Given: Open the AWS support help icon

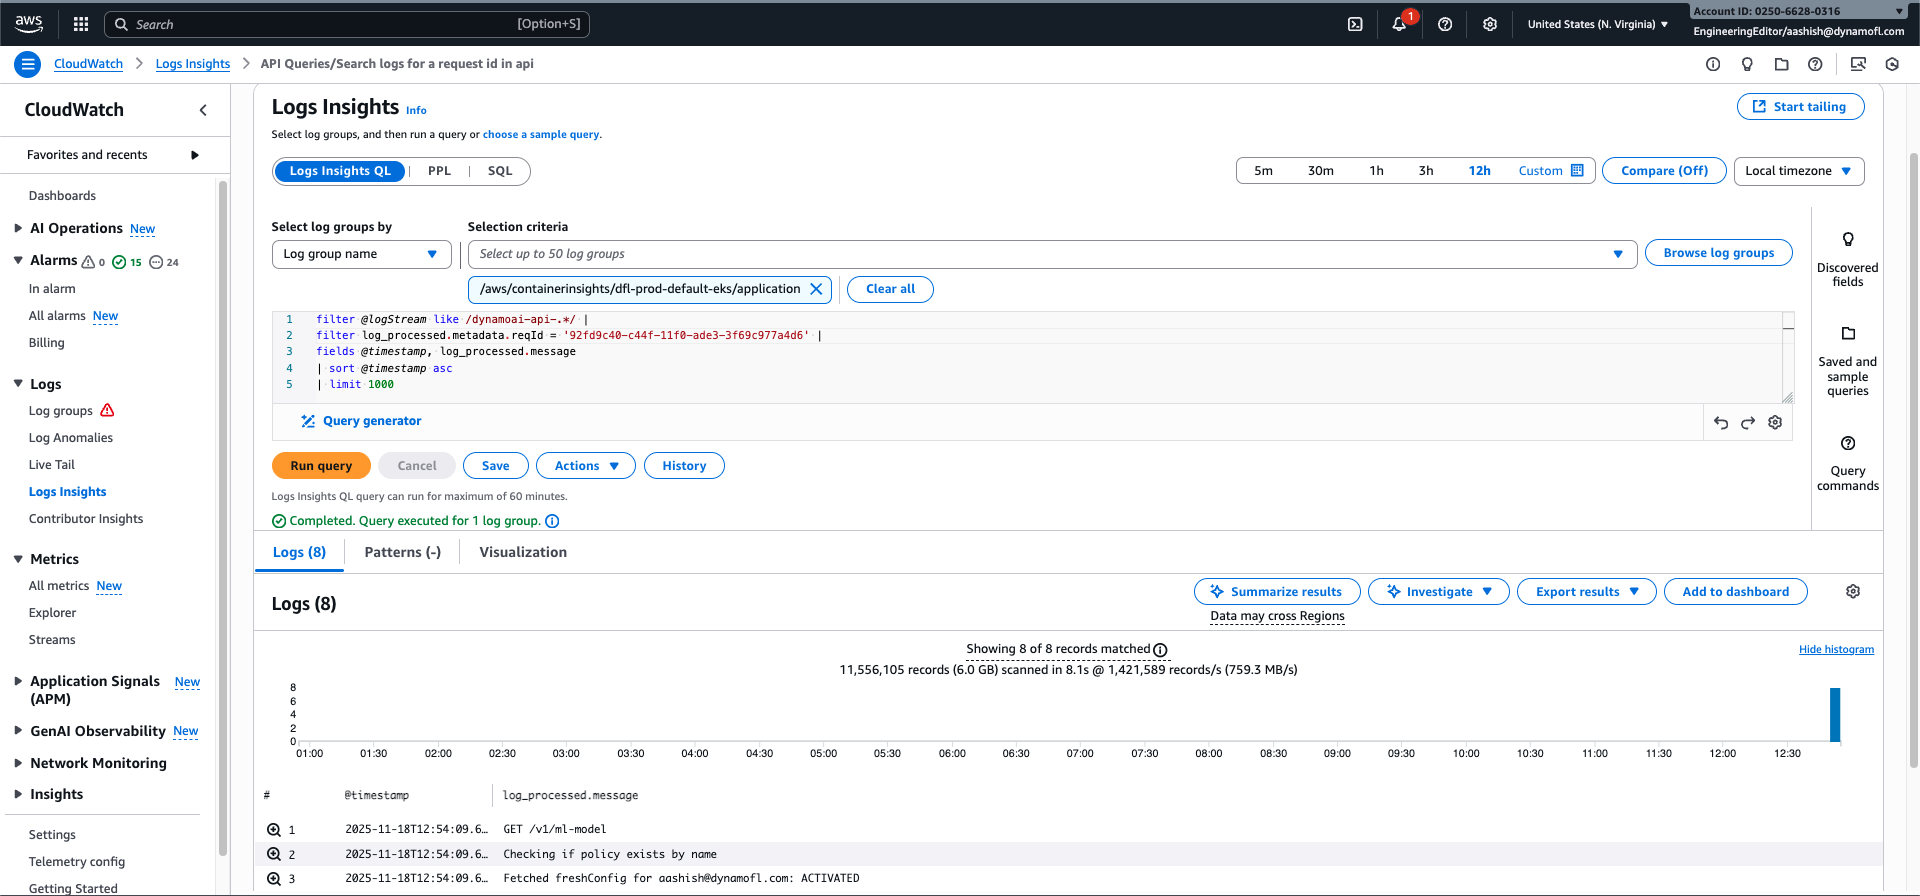Looking at the screenshot, I should pos(1445,24).
